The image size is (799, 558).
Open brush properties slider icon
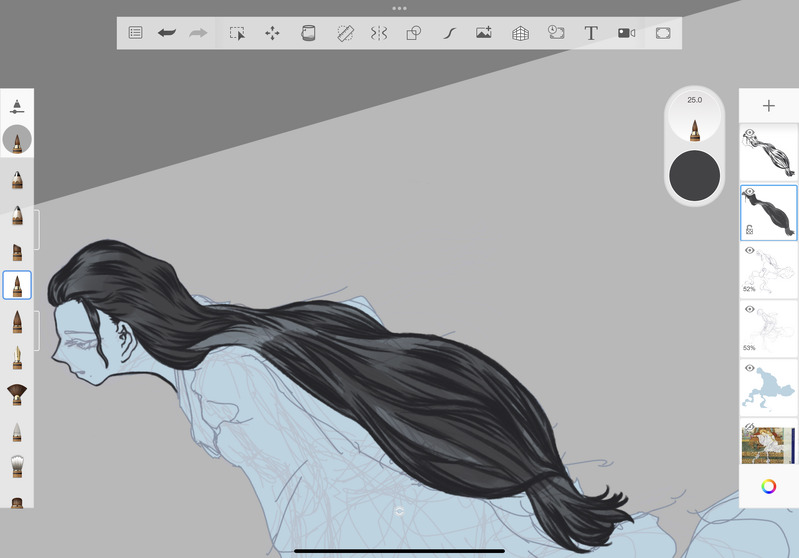tap(17, 107)
